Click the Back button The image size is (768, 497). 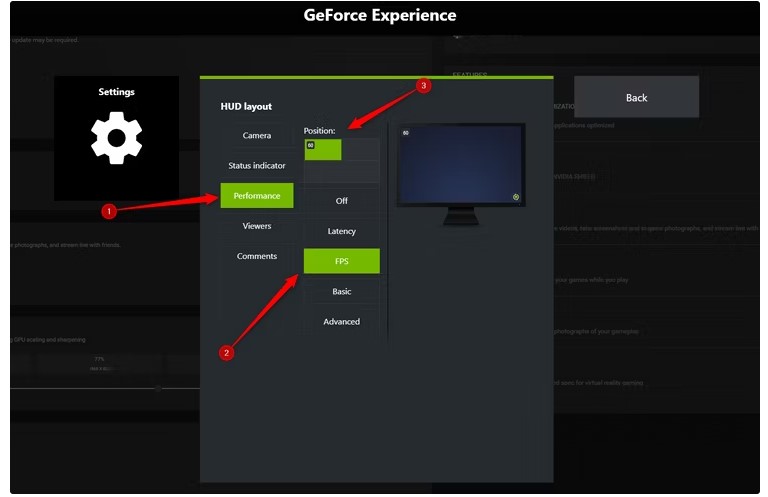tap(636, 97)
